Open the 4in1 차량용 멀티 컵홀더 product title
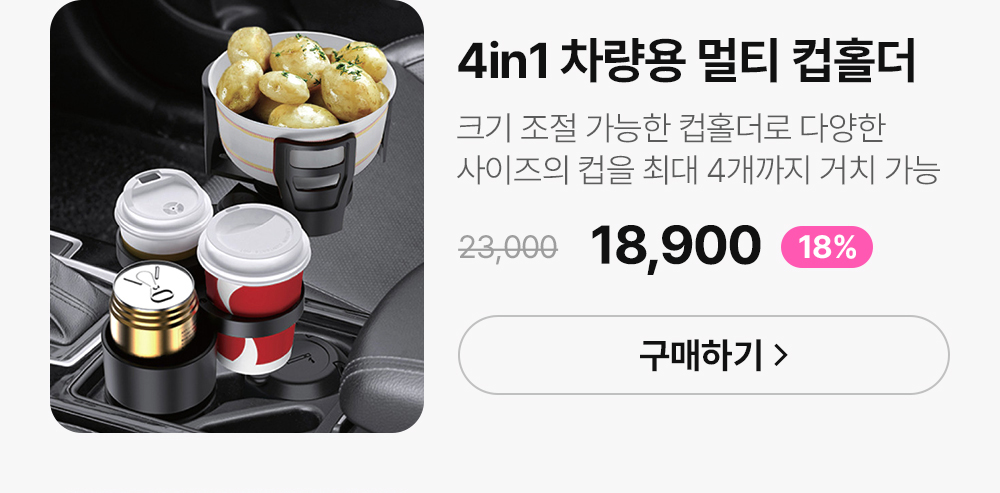1000x493 pixels. (x=686, y=61)
